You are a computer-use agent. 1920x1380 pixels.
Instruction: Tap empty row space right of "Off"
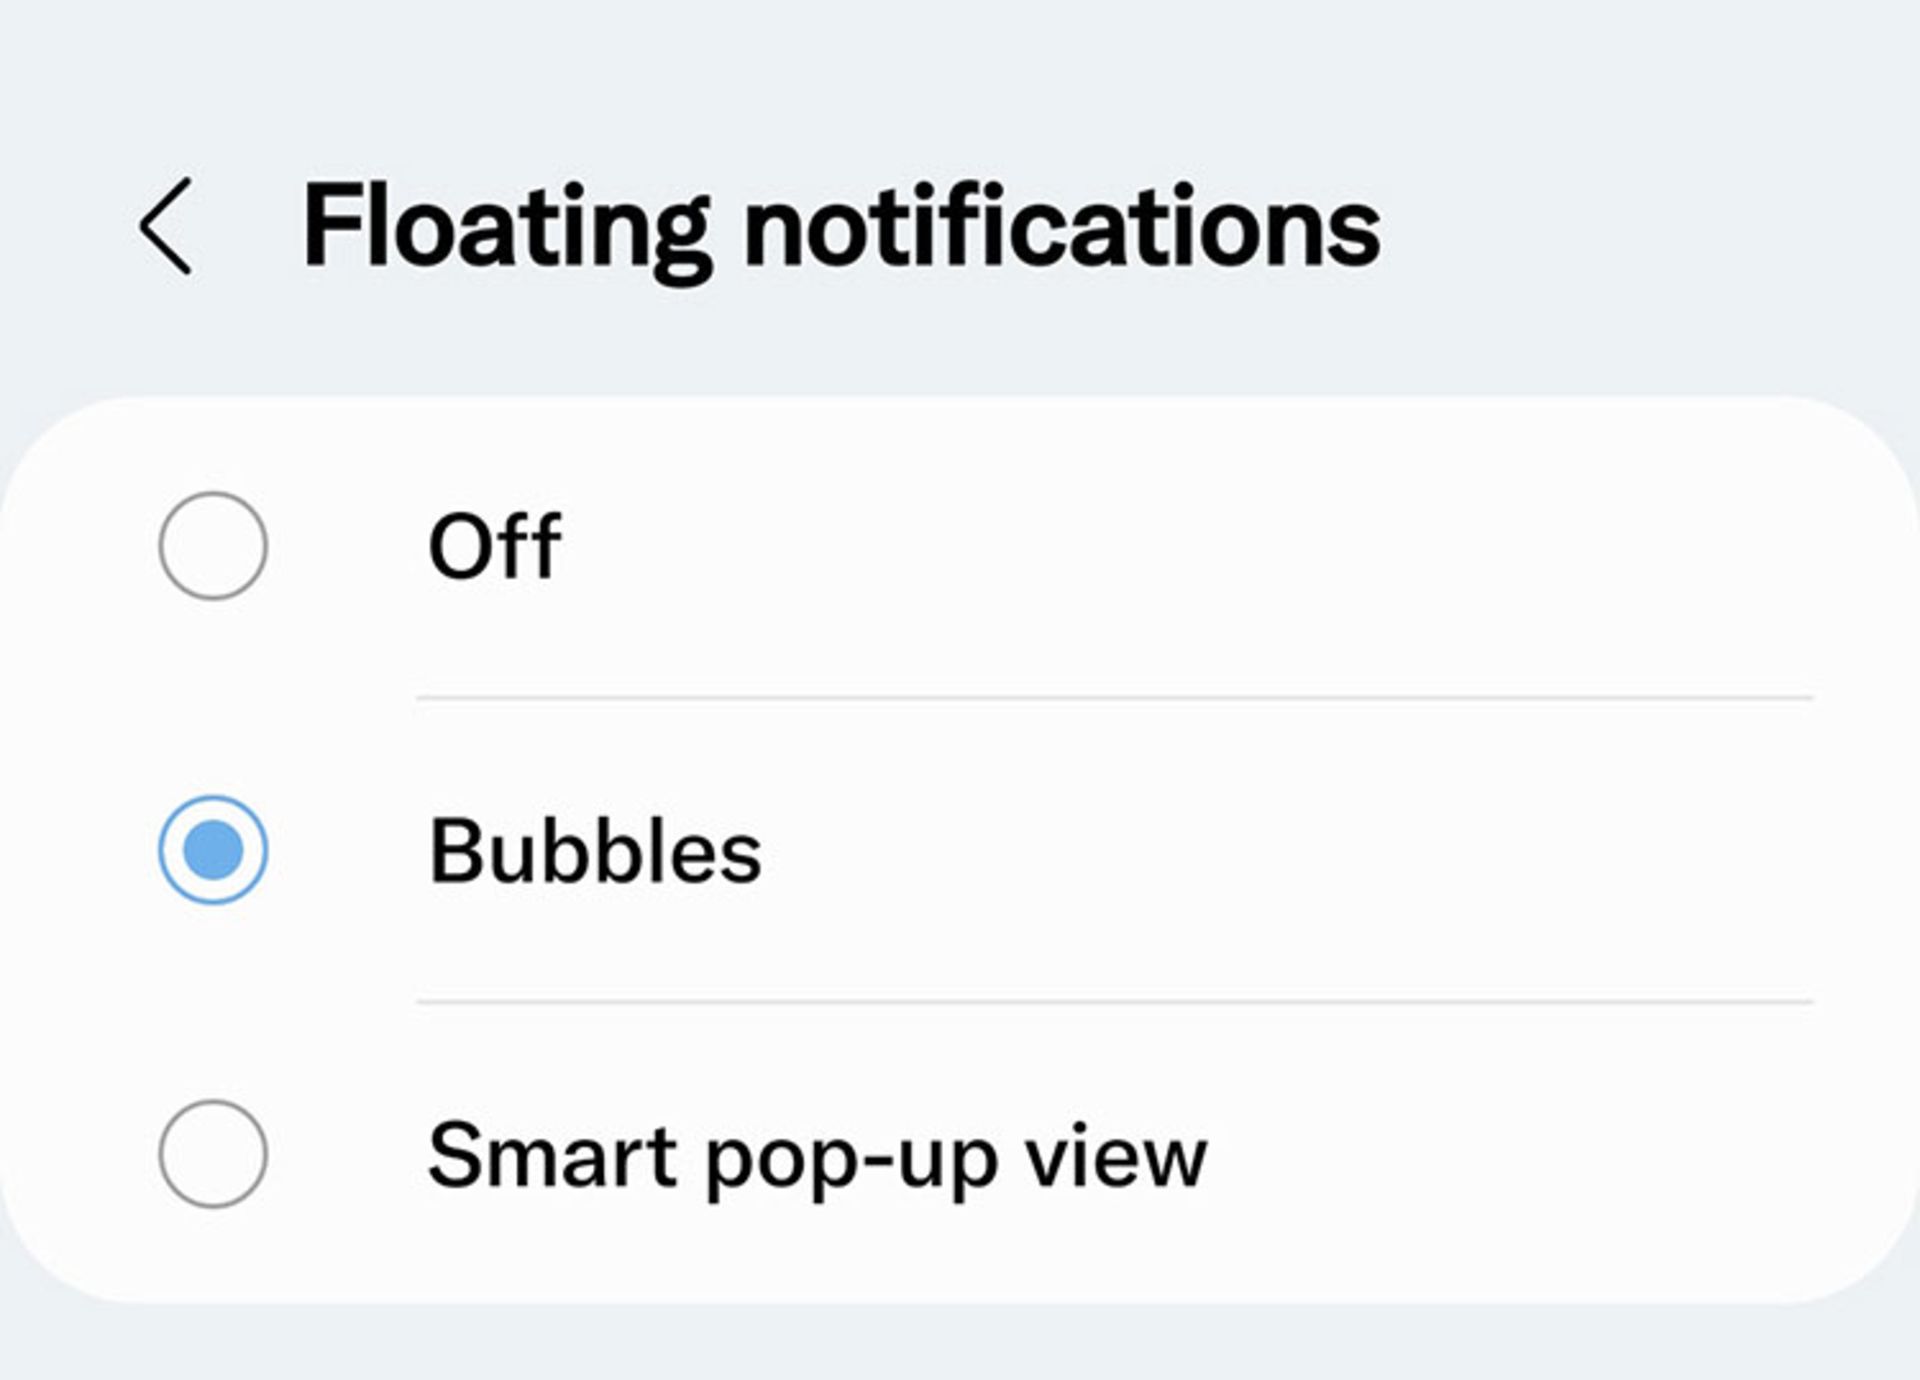tap(1200, 546)
